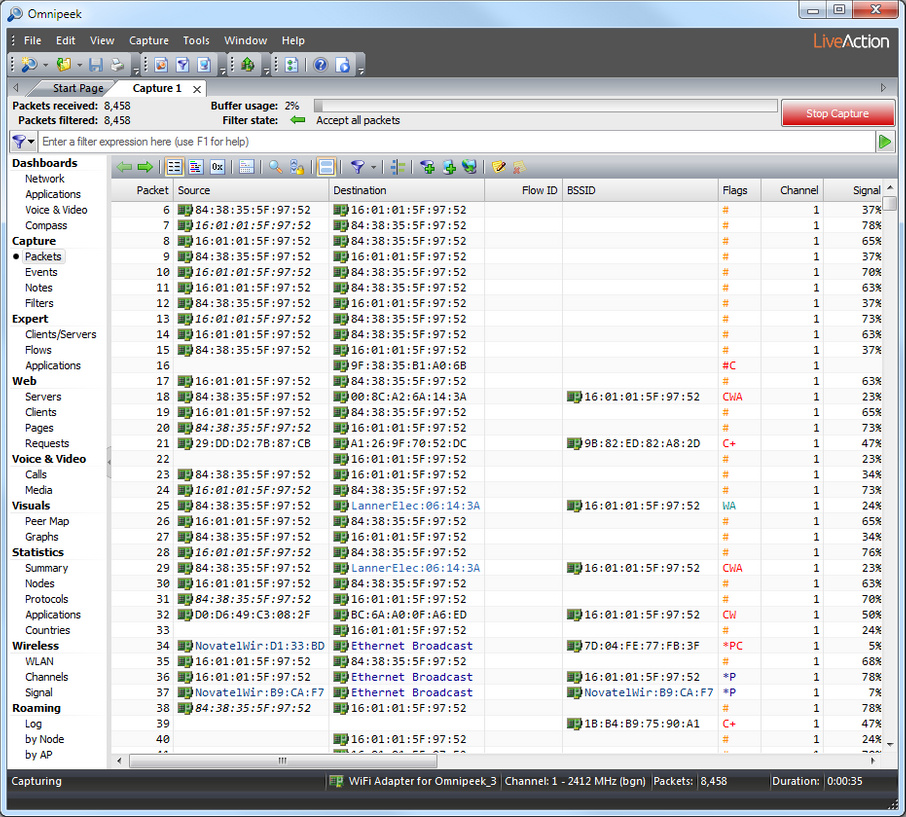Open the monitor page icon in the top toolbar

[x=204, y=65]
